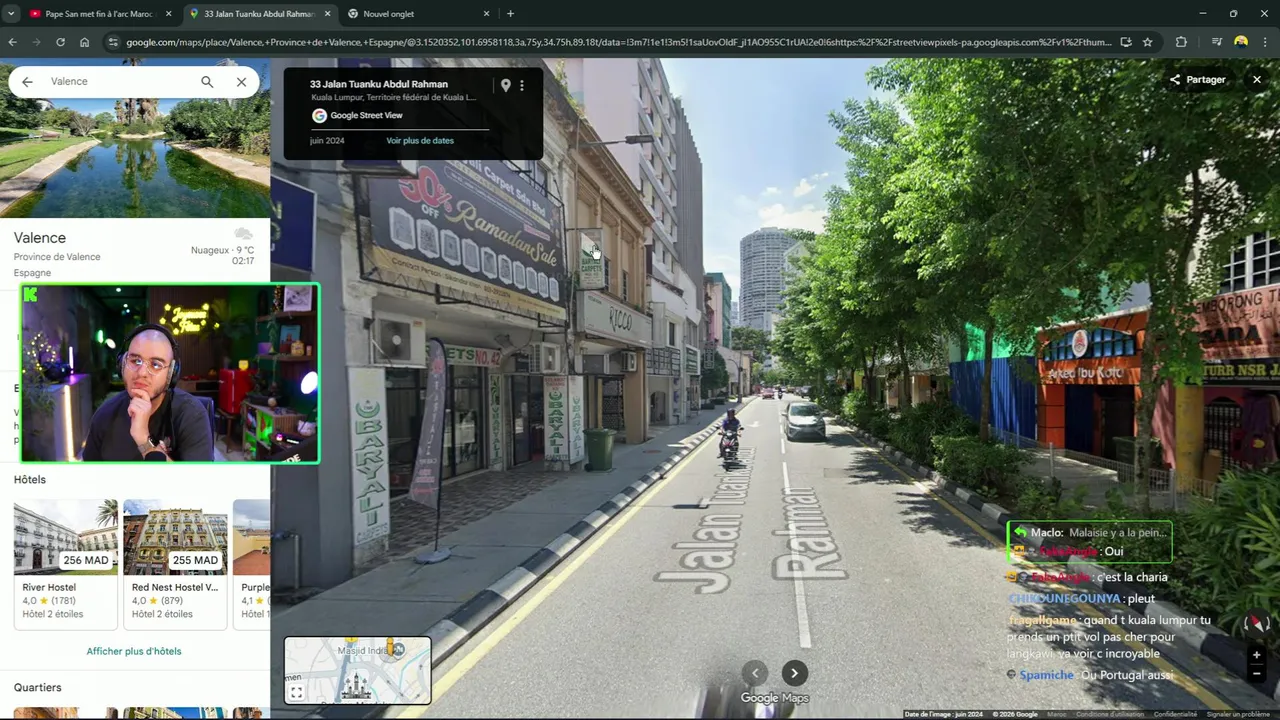The height and width of the screenshot is (720, 1280).
Task: Click 'Signaler un problème' link
Action: click(x=1238, y=715)
